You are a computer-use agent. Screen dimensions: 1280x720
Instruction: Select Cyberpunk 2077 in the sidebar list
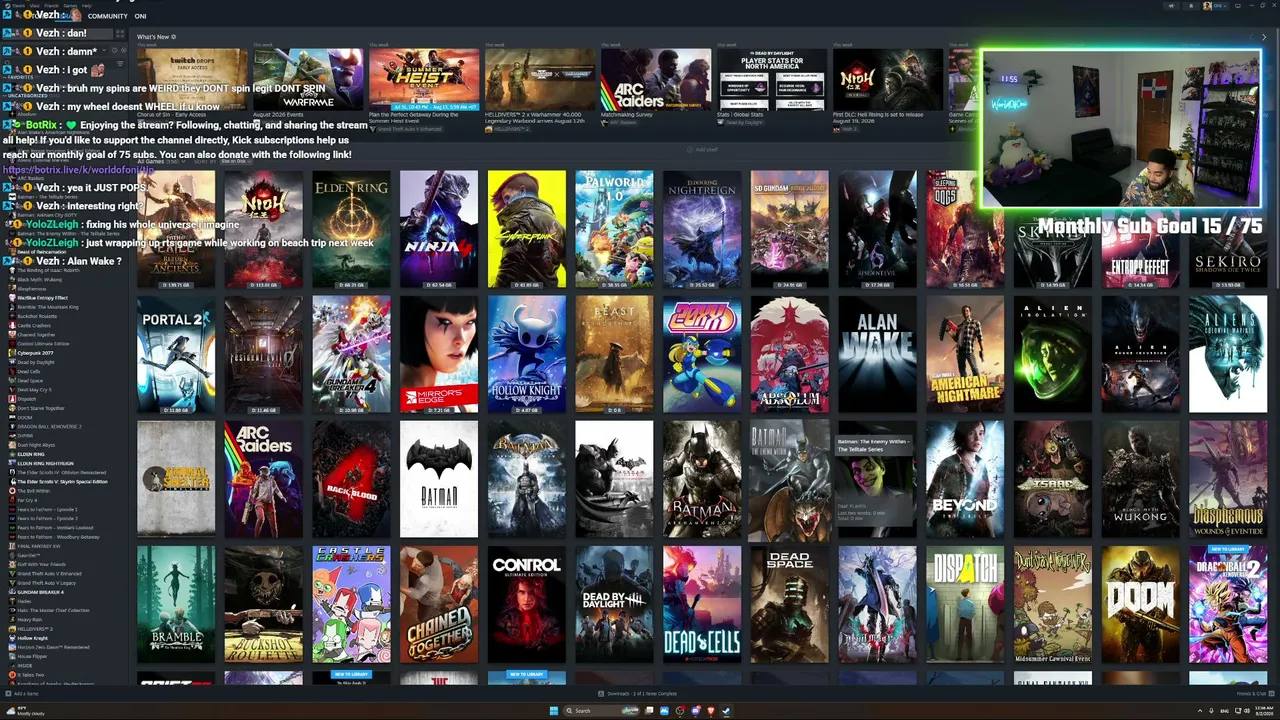[35, 353]
